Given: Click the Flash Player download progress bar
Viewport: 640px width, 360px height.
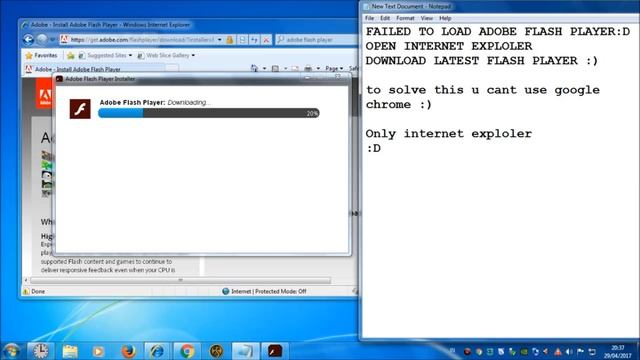Looking at the screenshot, I should click(209, 113).
